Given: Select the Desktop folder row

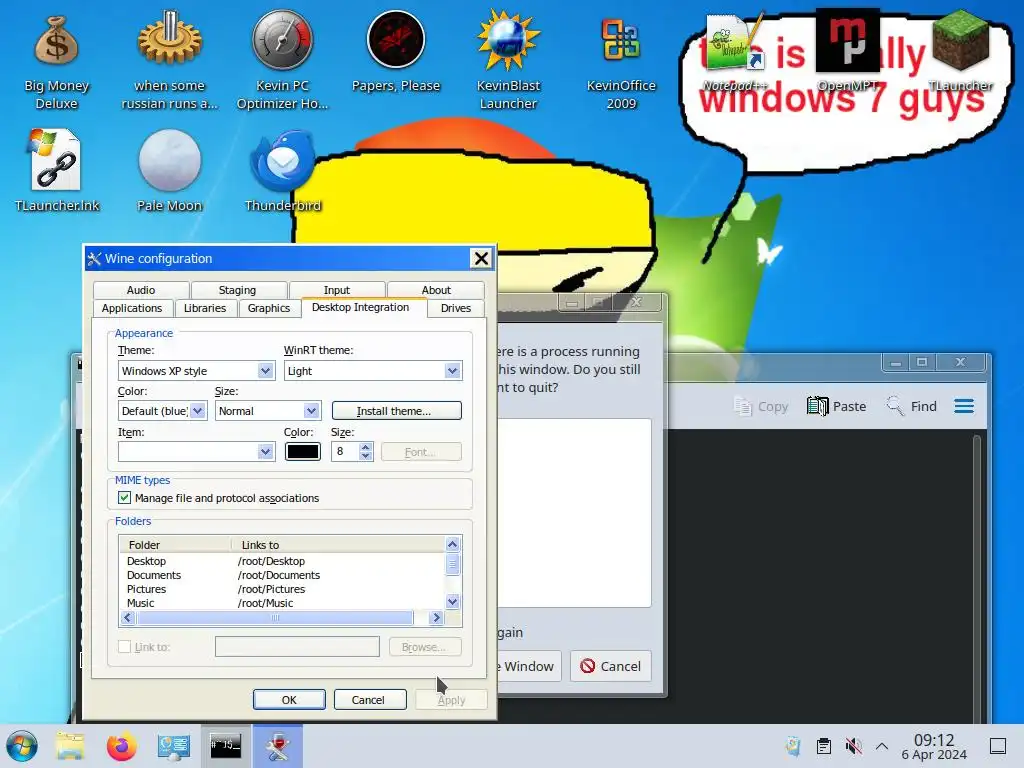Looking at the screenshot, I should (x=282, y=561).
